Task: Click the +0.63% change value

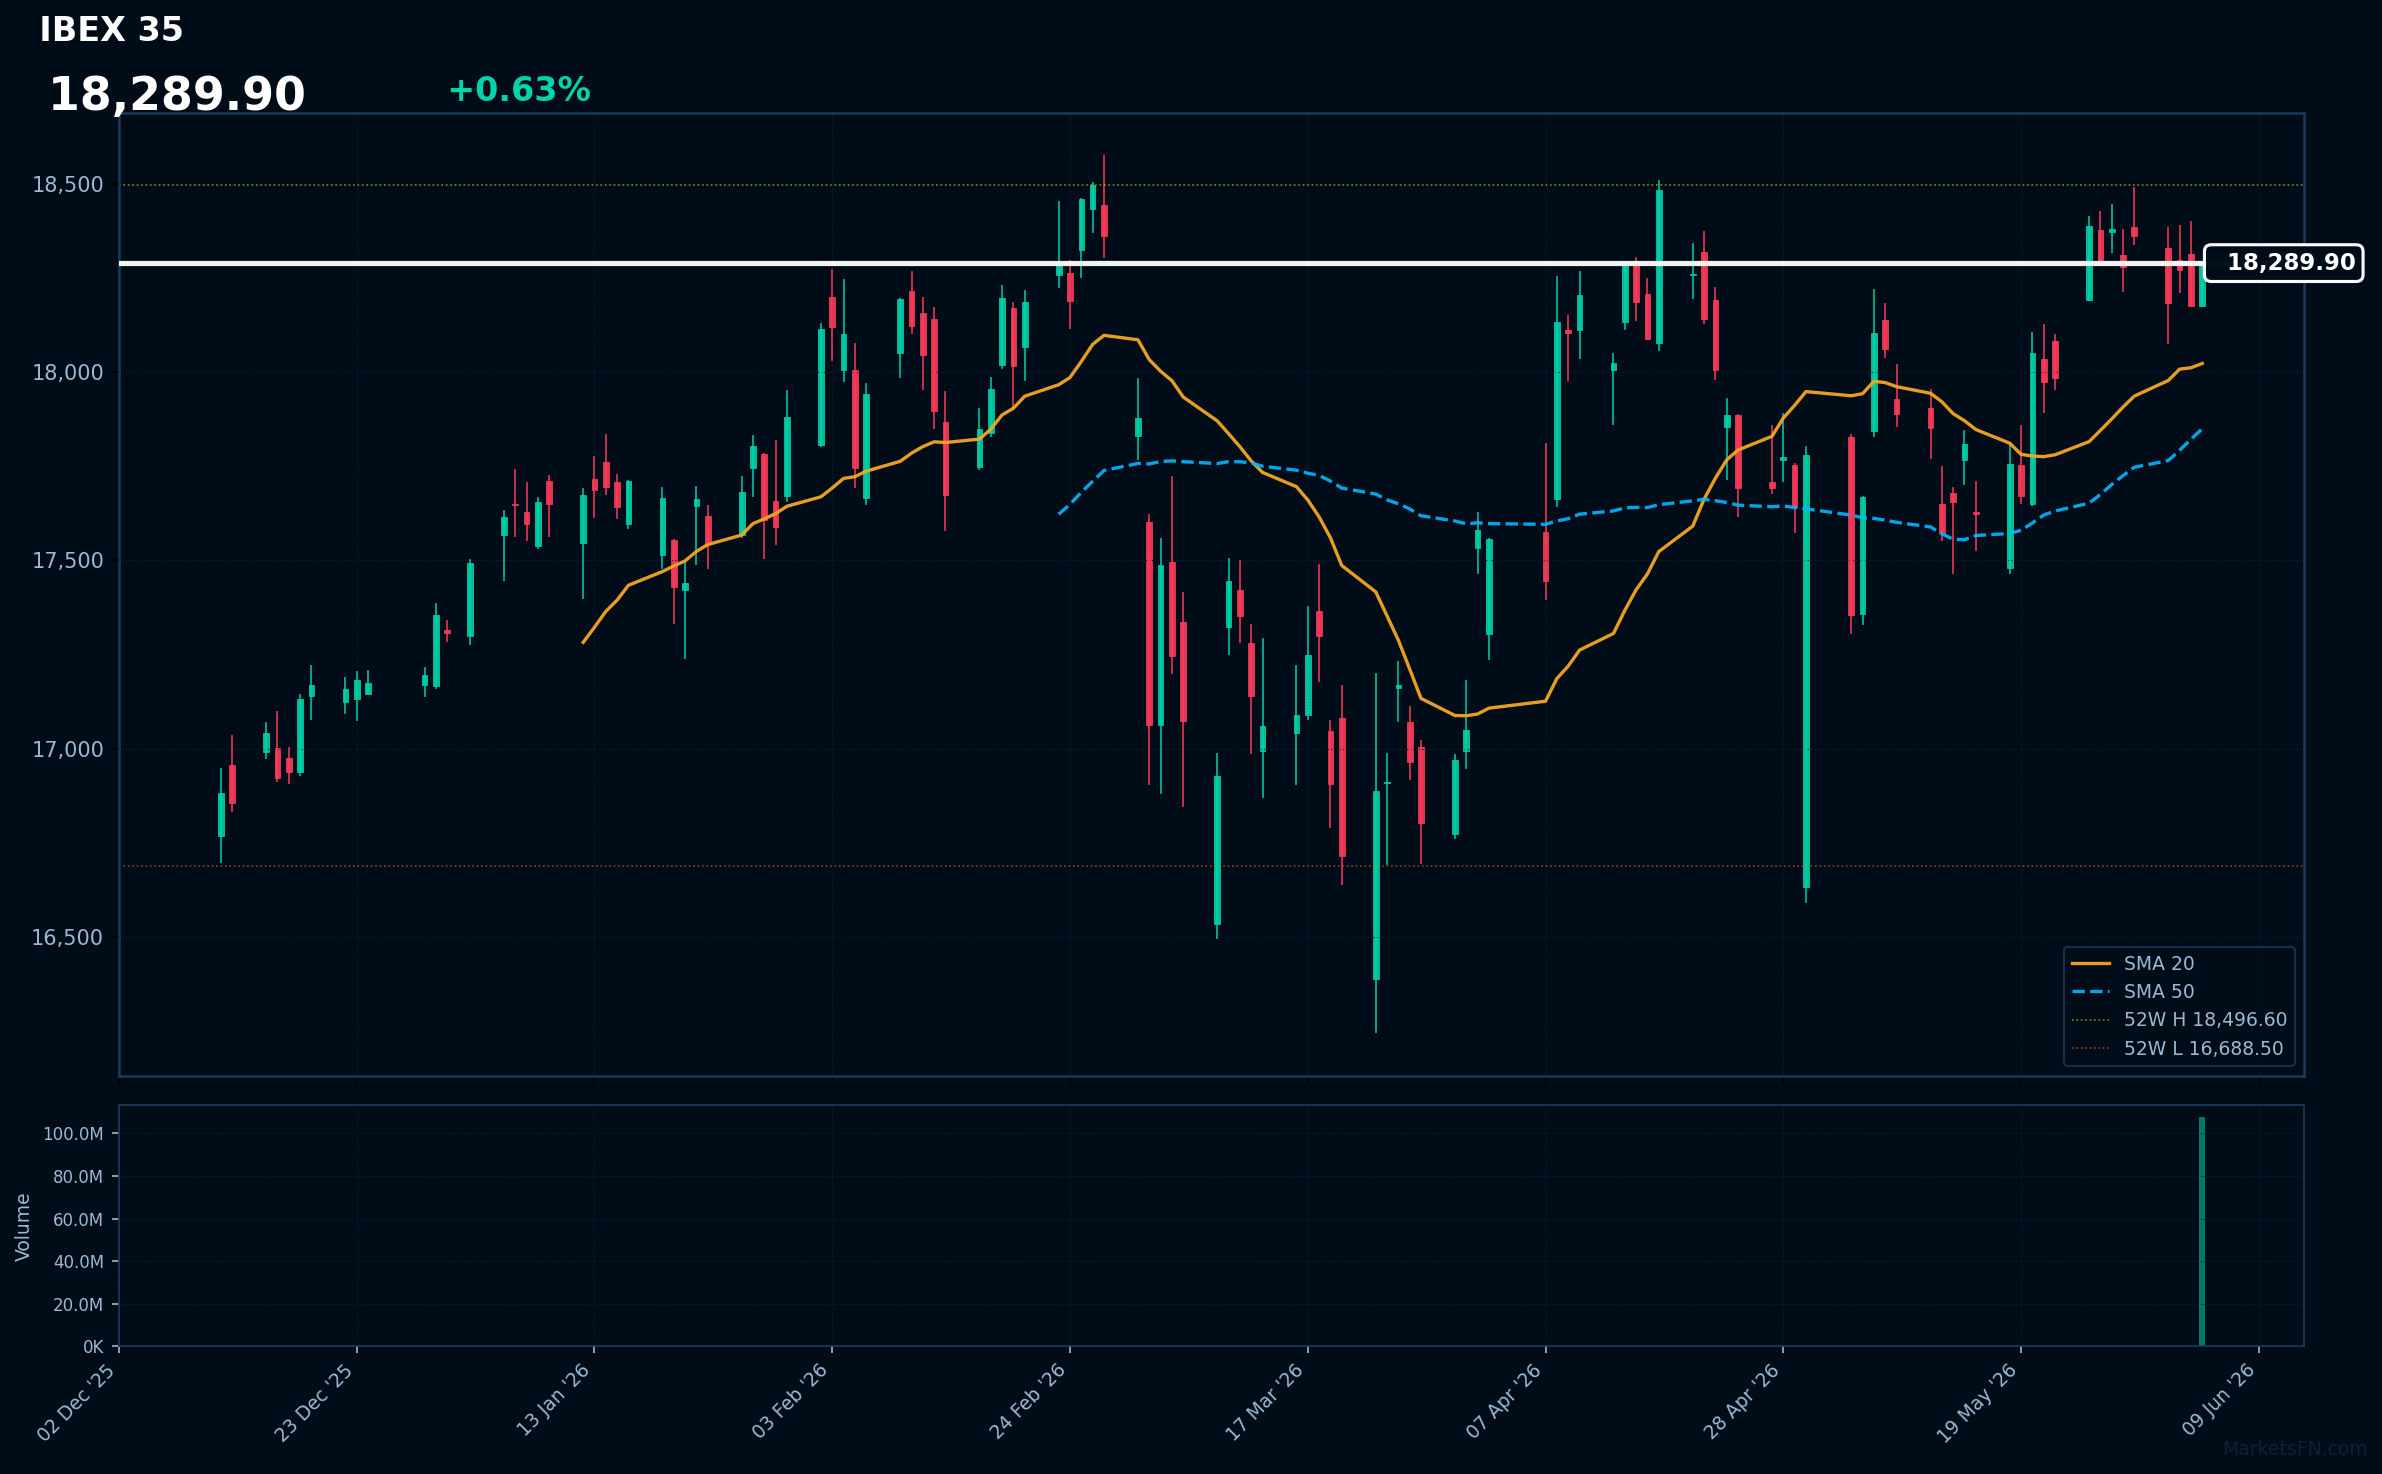Action: click(519, 90)
